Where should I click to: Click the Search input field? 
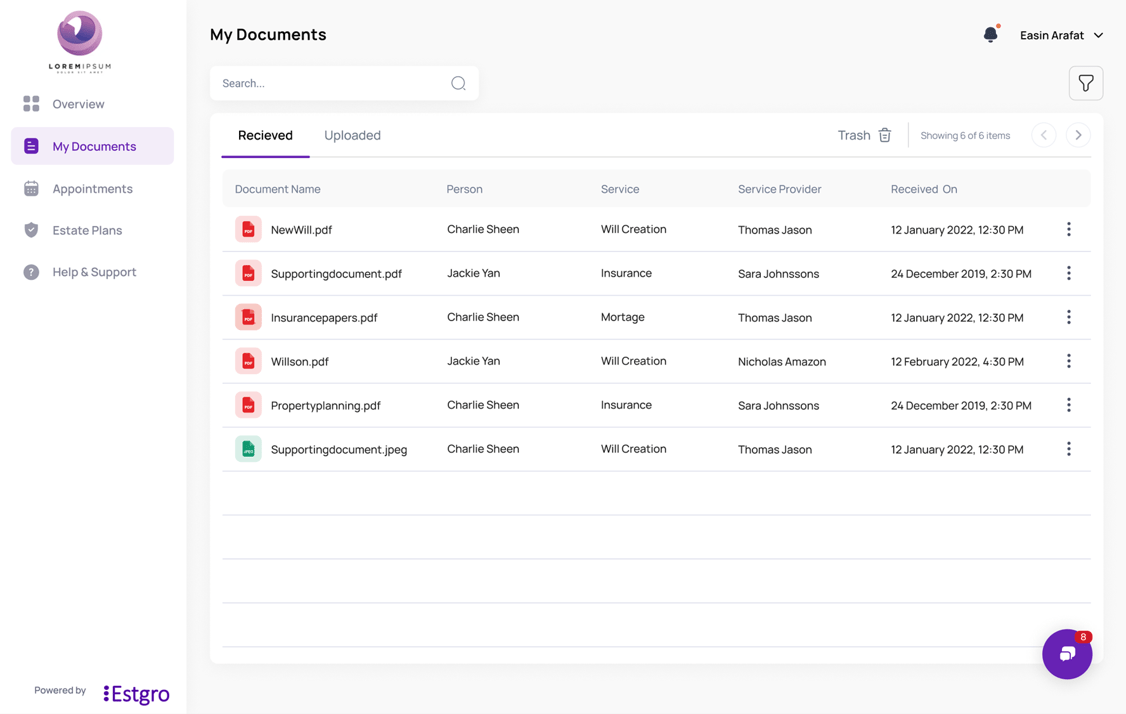tap(344, 83)
